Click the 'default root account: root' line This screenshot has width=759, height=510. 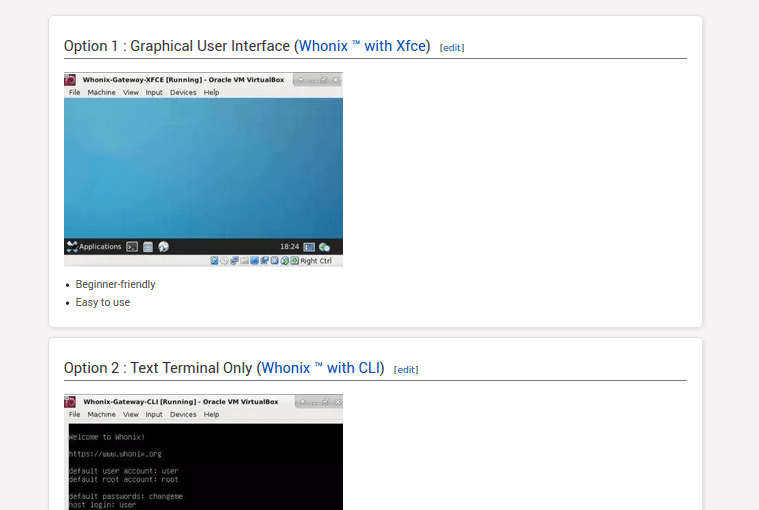pyautogui.click(x=123, y=480)
